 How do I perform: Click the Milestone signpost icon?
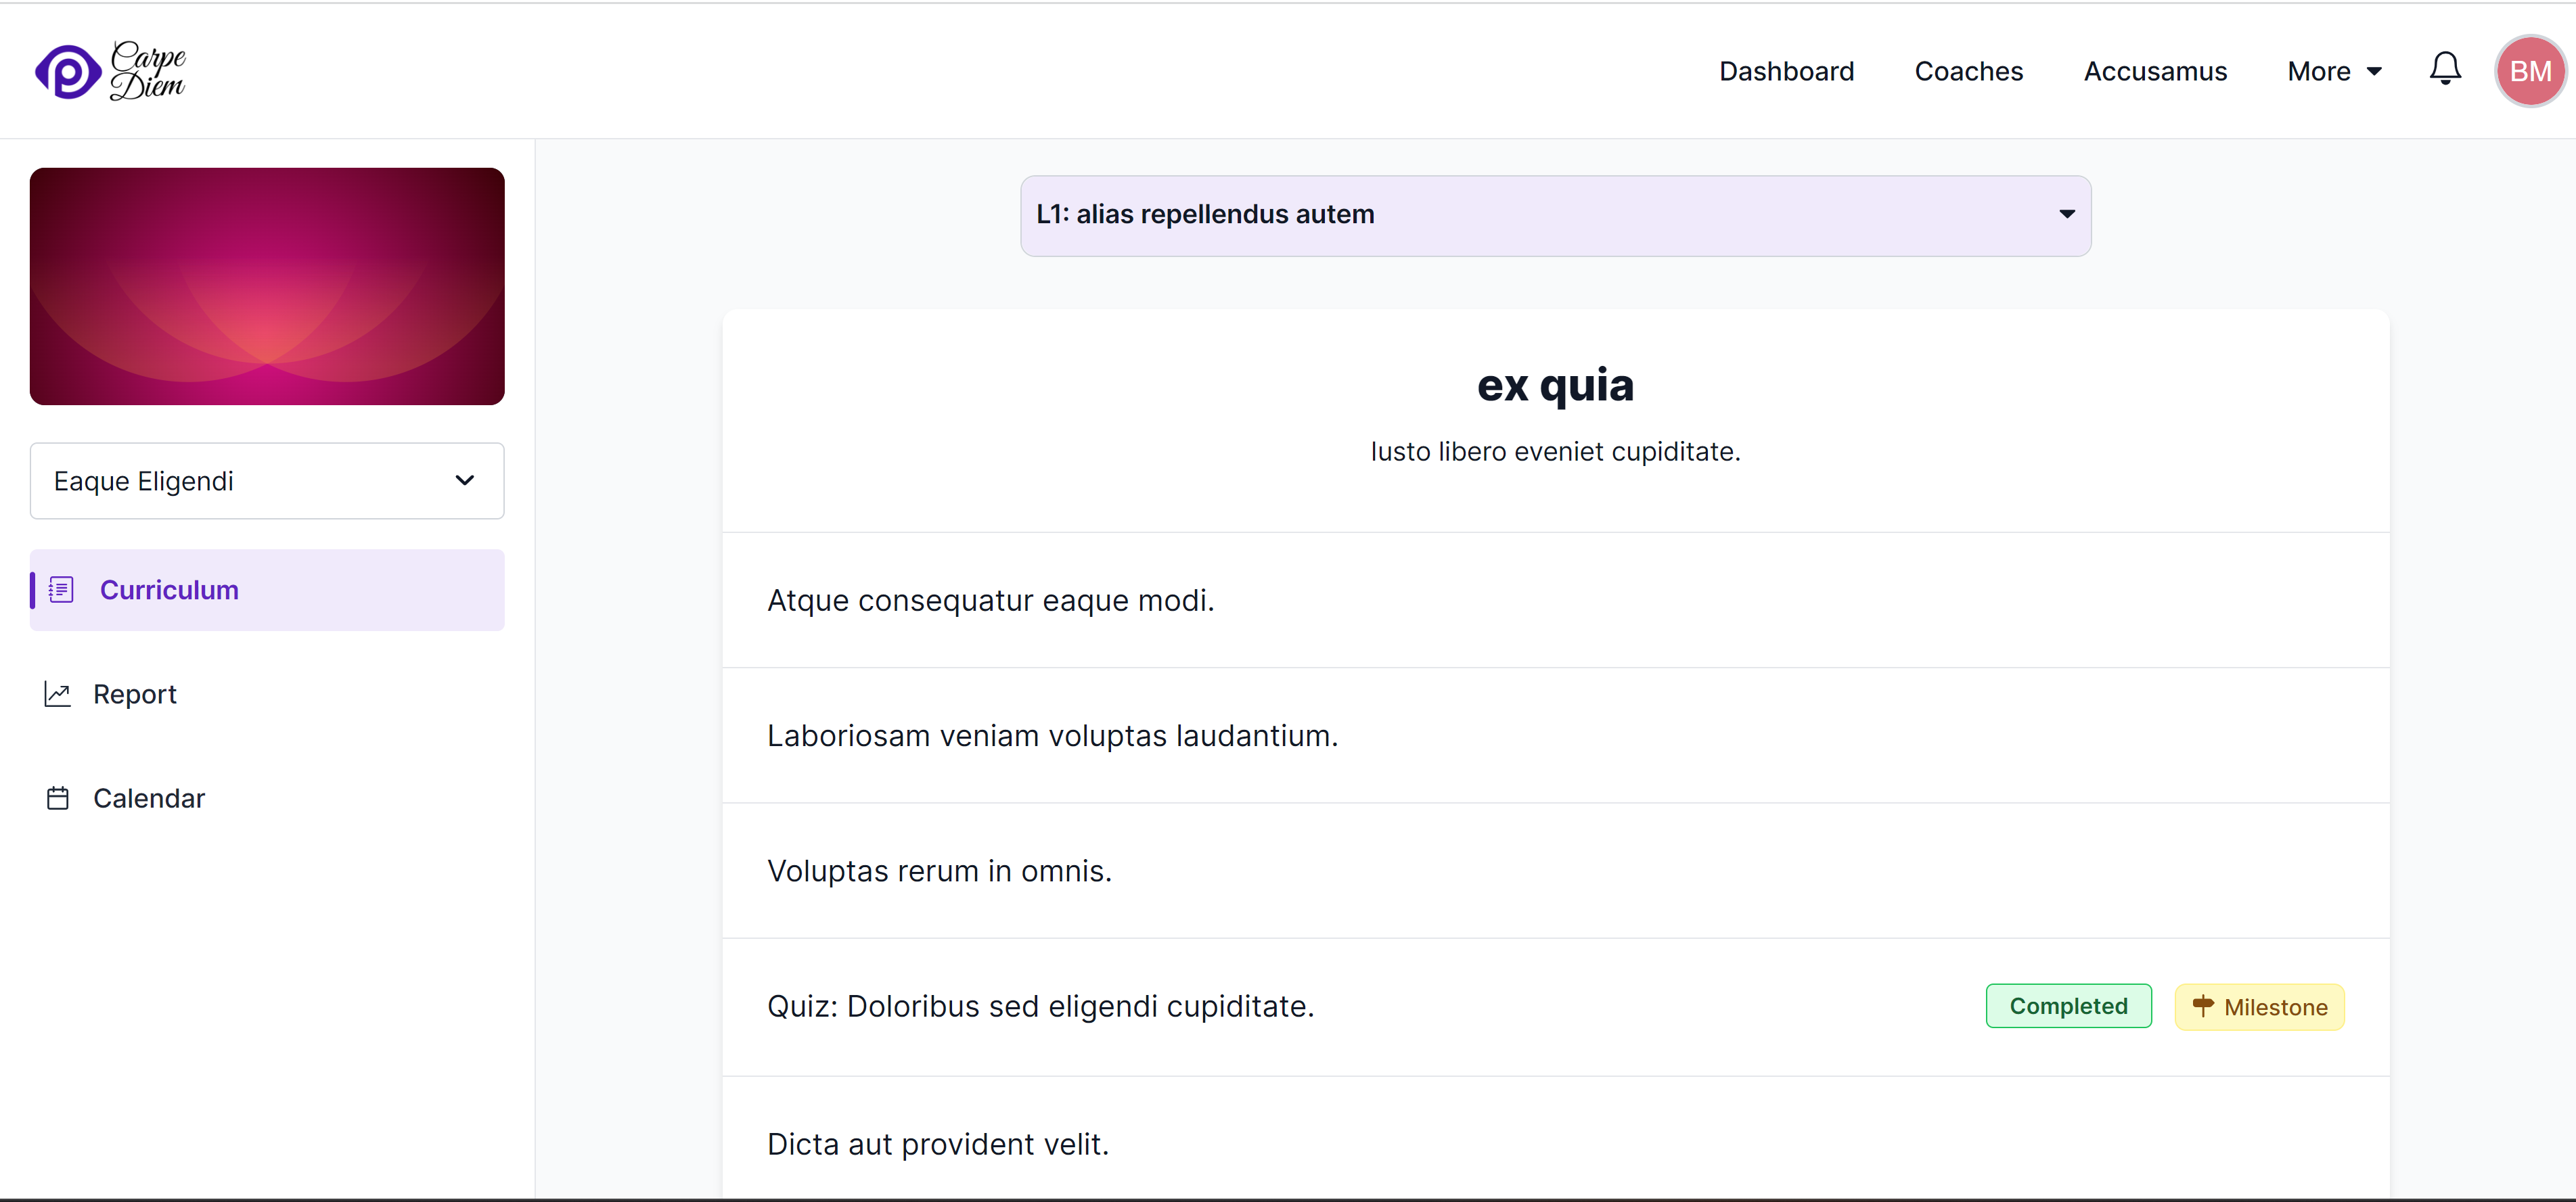coord(2202,1006)
